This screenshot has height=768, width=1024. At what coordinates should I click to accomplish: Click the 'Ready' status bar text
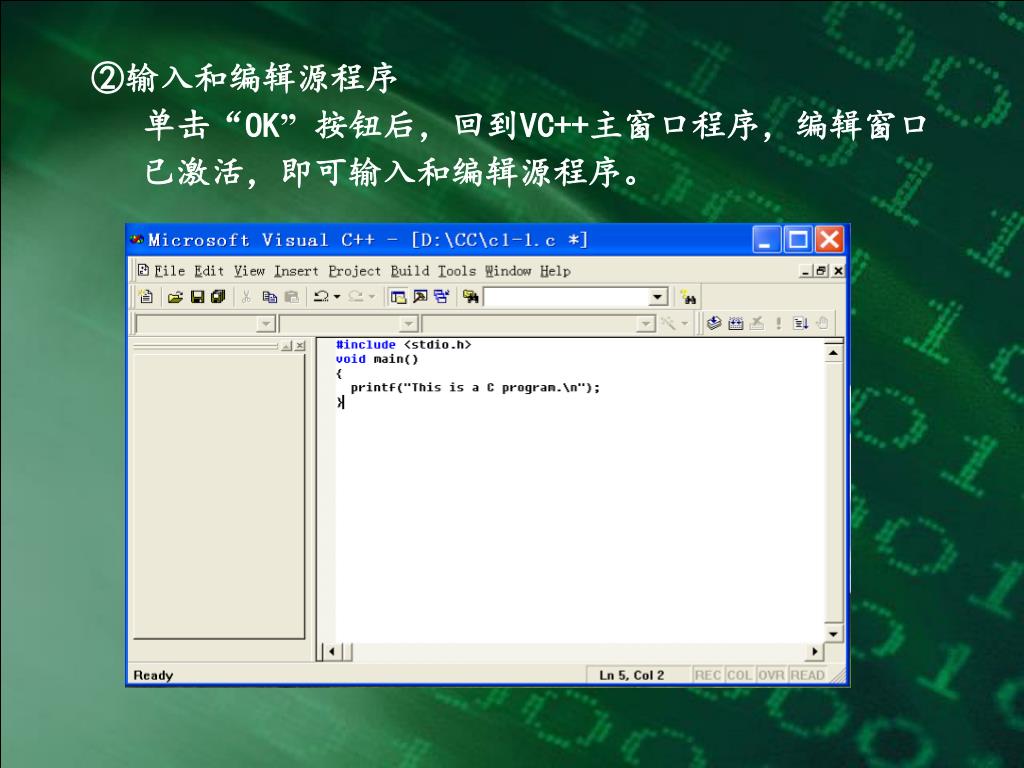pyautogui.click(x=153, y=675)
